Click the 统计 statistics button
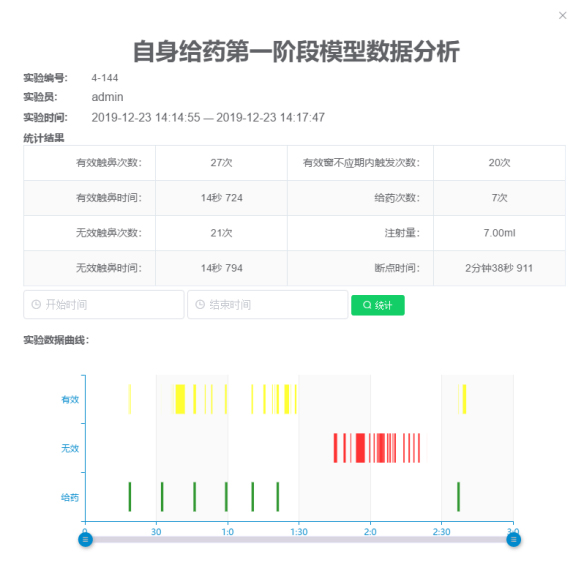Screen dimensions: 574x571 [378, 305]
